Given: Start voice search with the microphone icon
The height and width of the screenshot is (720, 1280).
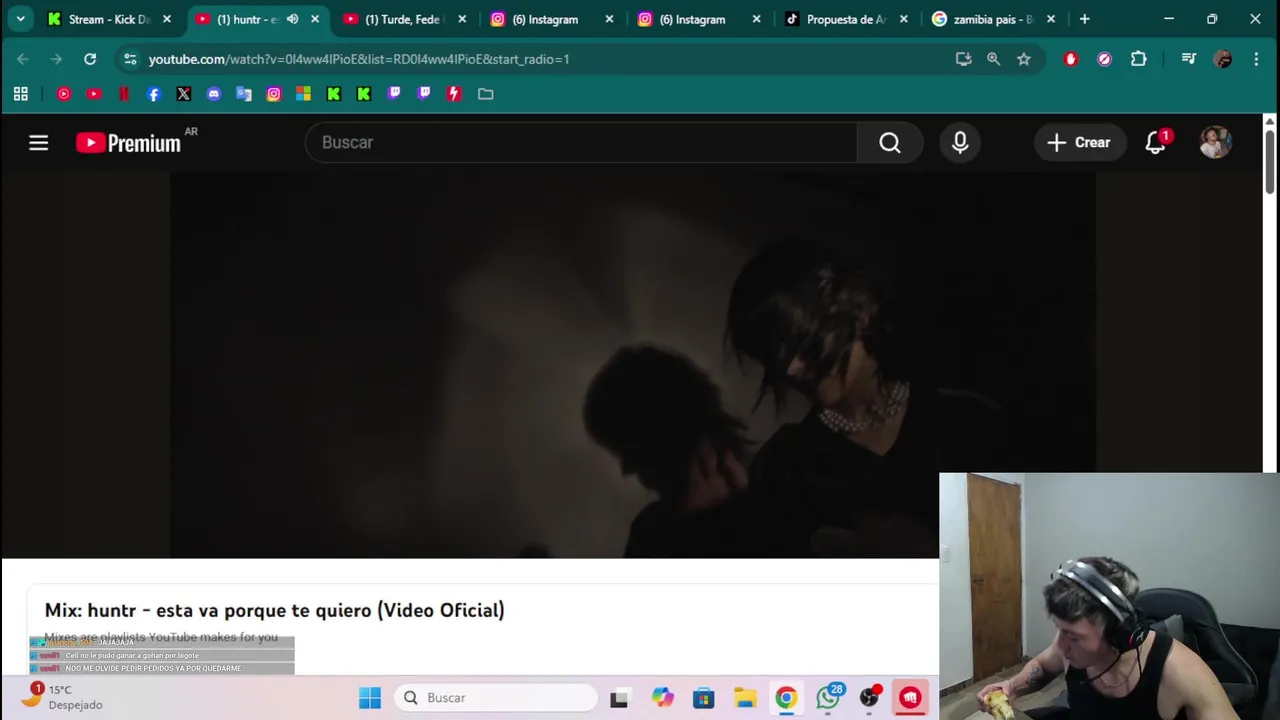Looking at the screenshot, I should click(x=960, y=143).
